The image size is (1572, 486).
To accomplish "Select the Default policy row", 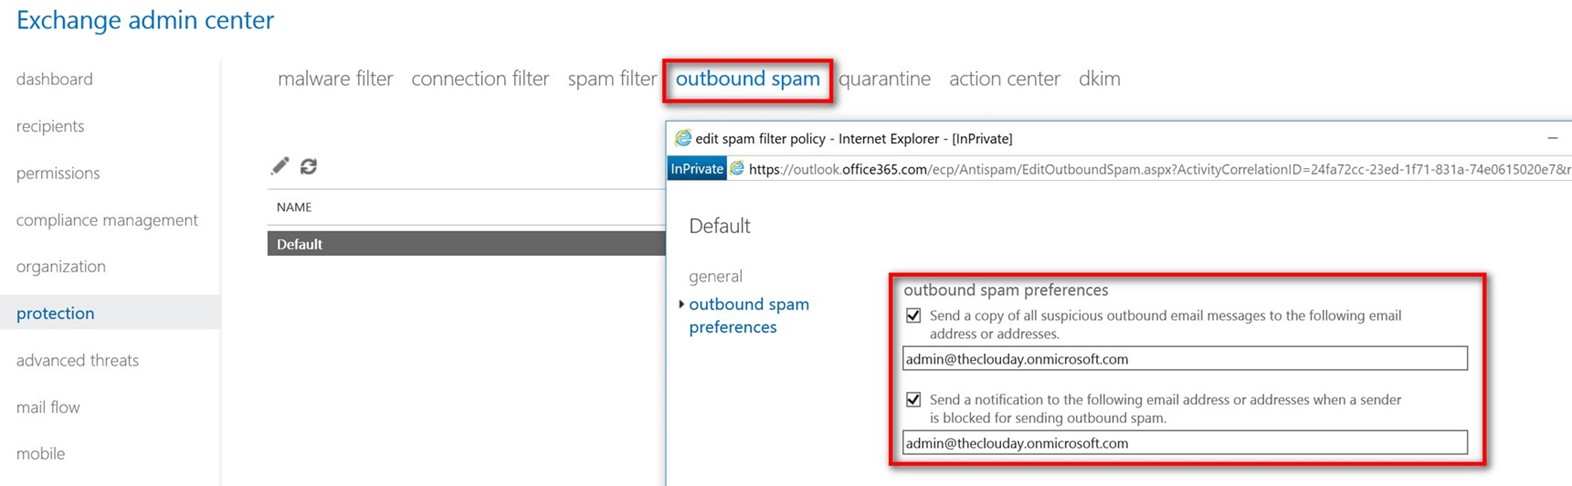I will coord(466,243).
